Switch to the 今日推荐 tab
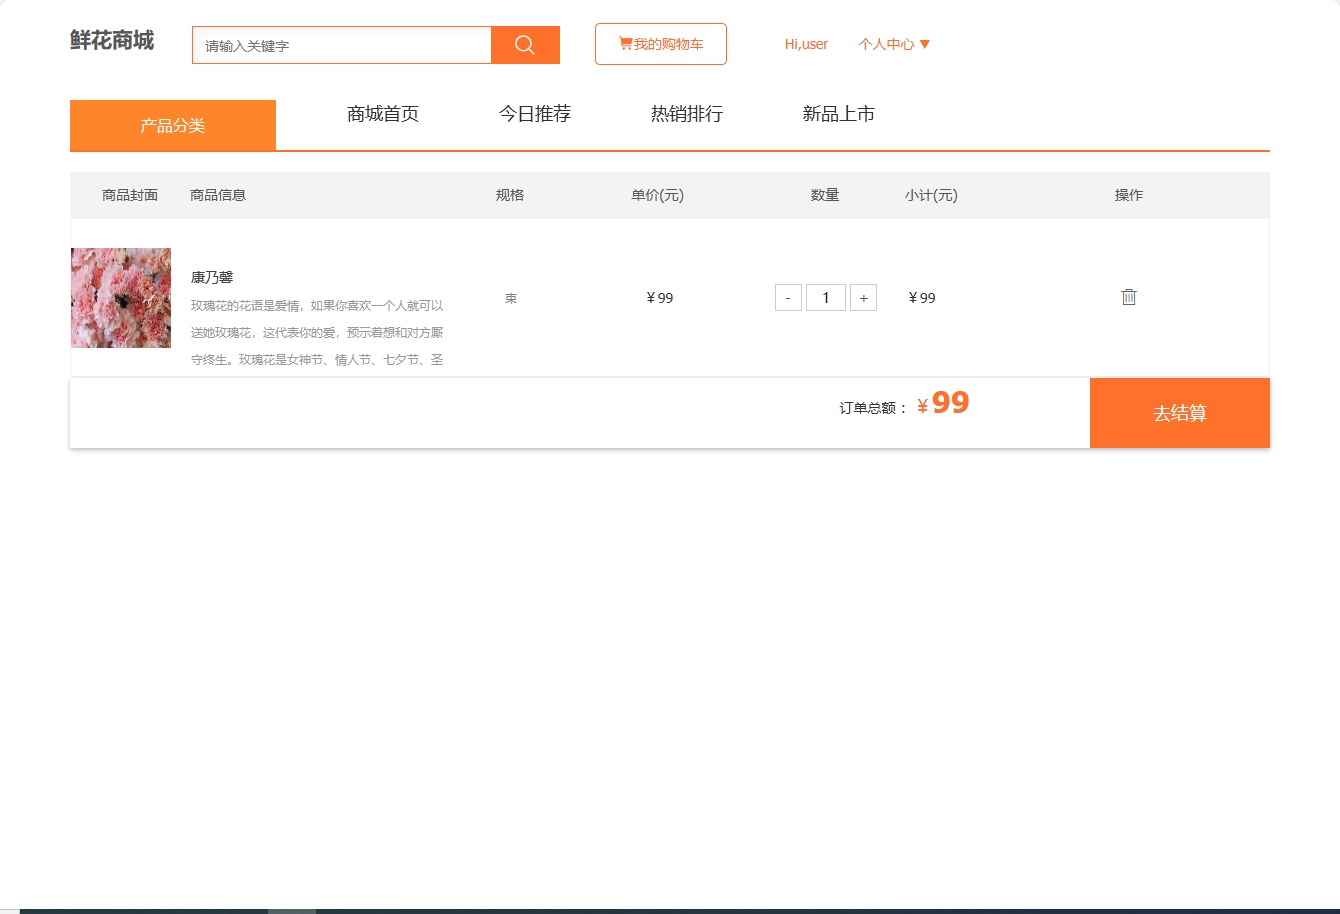 [534, 114]
